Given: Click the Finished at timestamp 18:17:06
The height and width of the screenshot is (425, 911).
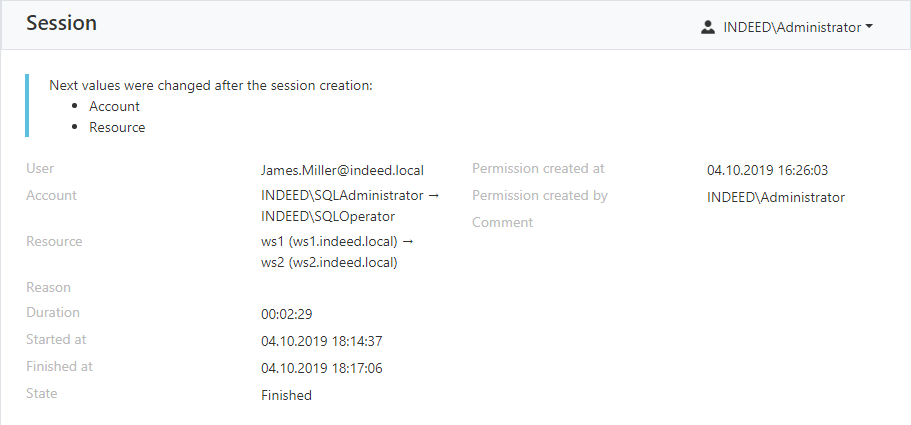Looking at the screenshot, I should [x=321, y=368].
